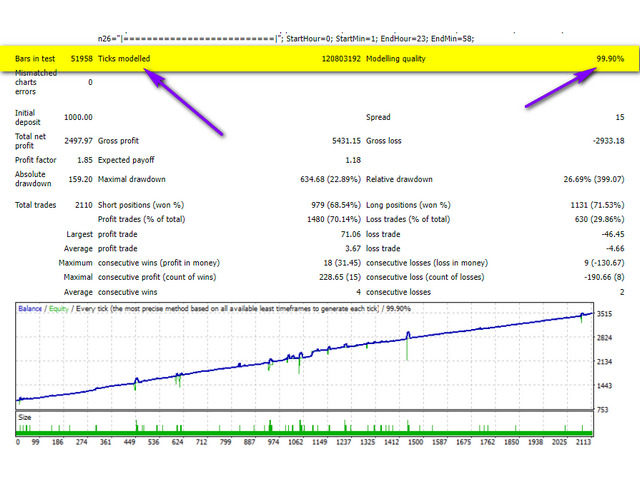Click the Size label in lower chart panel
This screenshot has height=480, width=640.
click(26, 417)
